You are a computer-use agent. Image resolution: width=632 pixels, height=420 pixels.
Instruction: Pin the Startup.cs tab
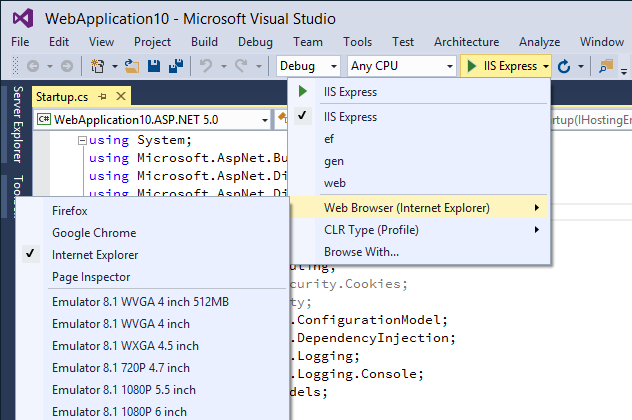[x=104, y=96]
